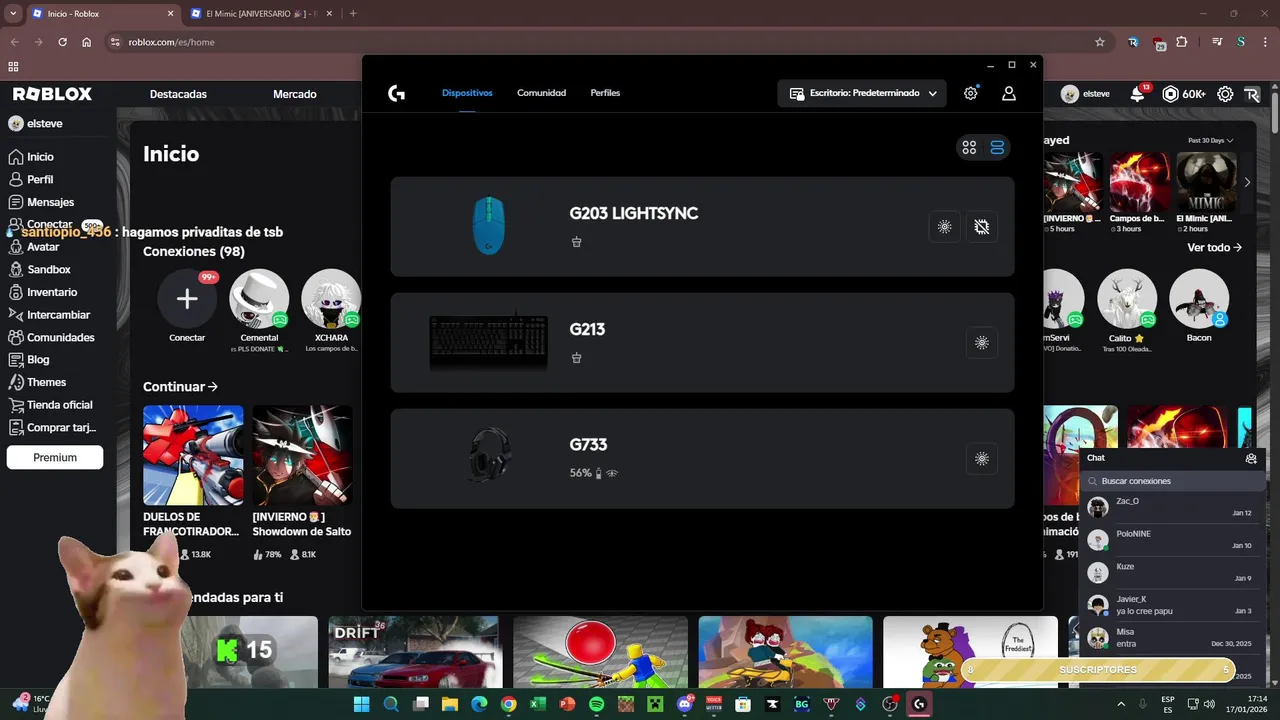Viewport: 1280px width, 720px height.
Task: Click the Logitech G logo in G HUB
Action: point(397,93)
